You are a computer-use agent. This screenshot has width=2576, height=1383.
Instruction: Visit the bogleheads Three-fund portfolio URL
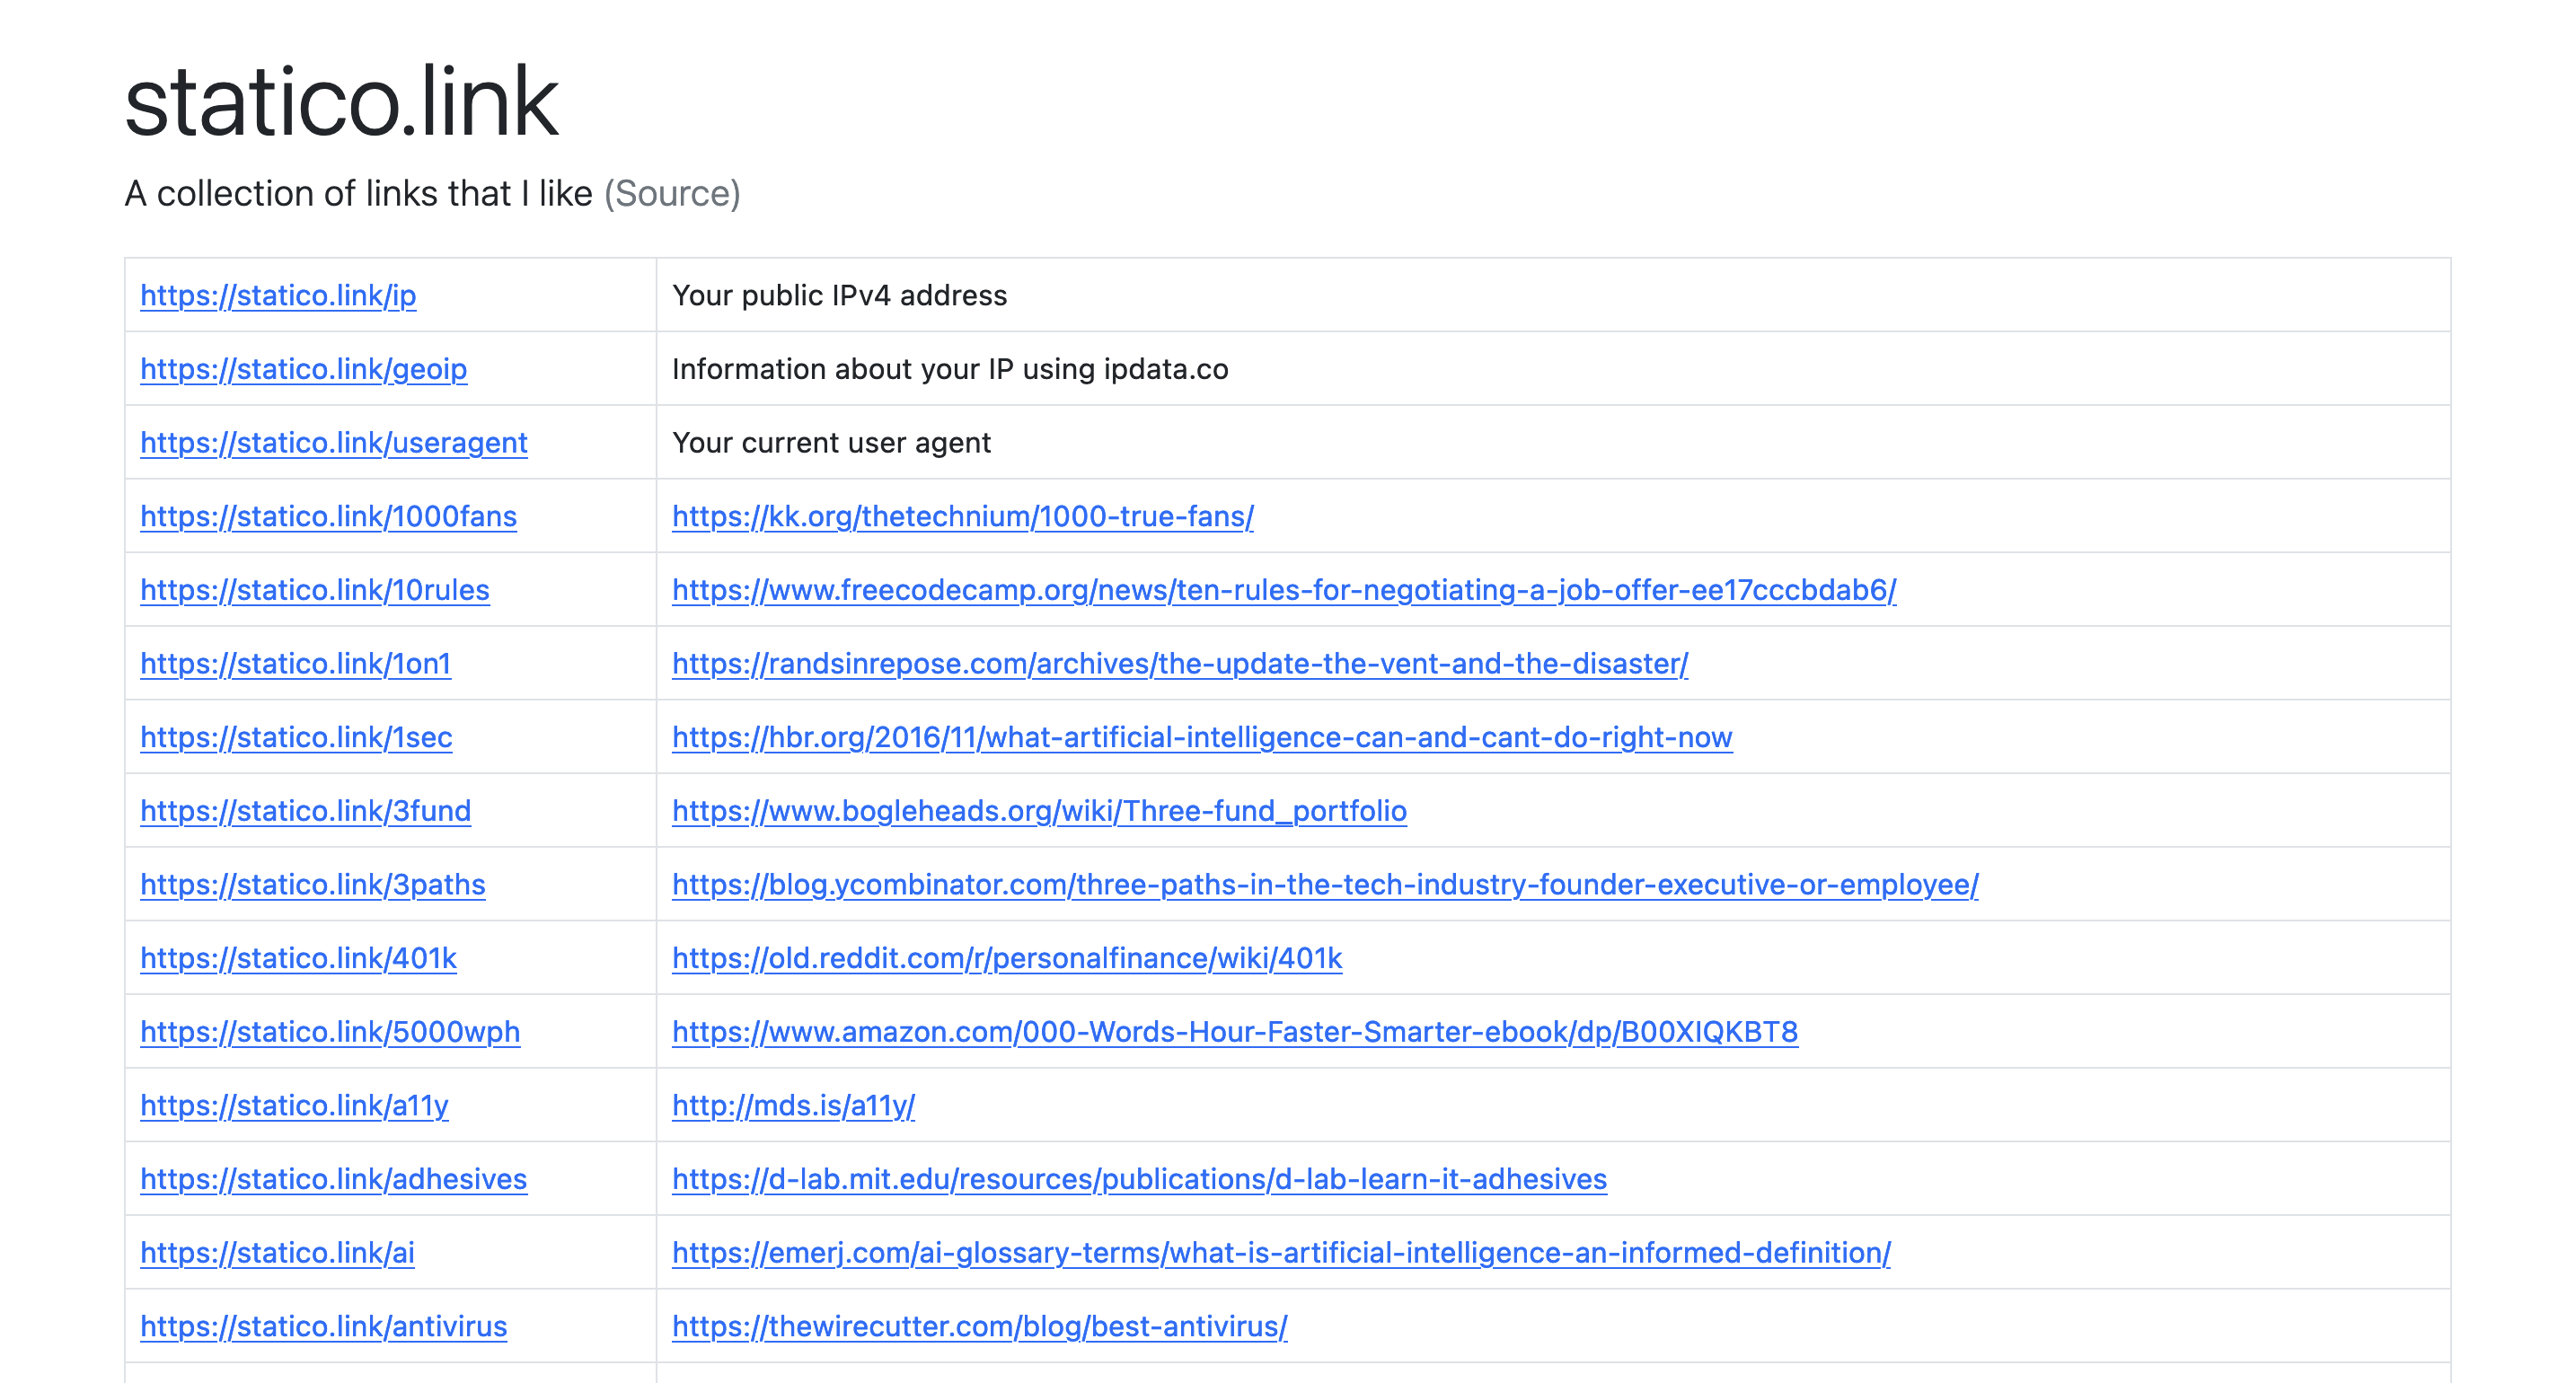click(x=1039, y=810)
